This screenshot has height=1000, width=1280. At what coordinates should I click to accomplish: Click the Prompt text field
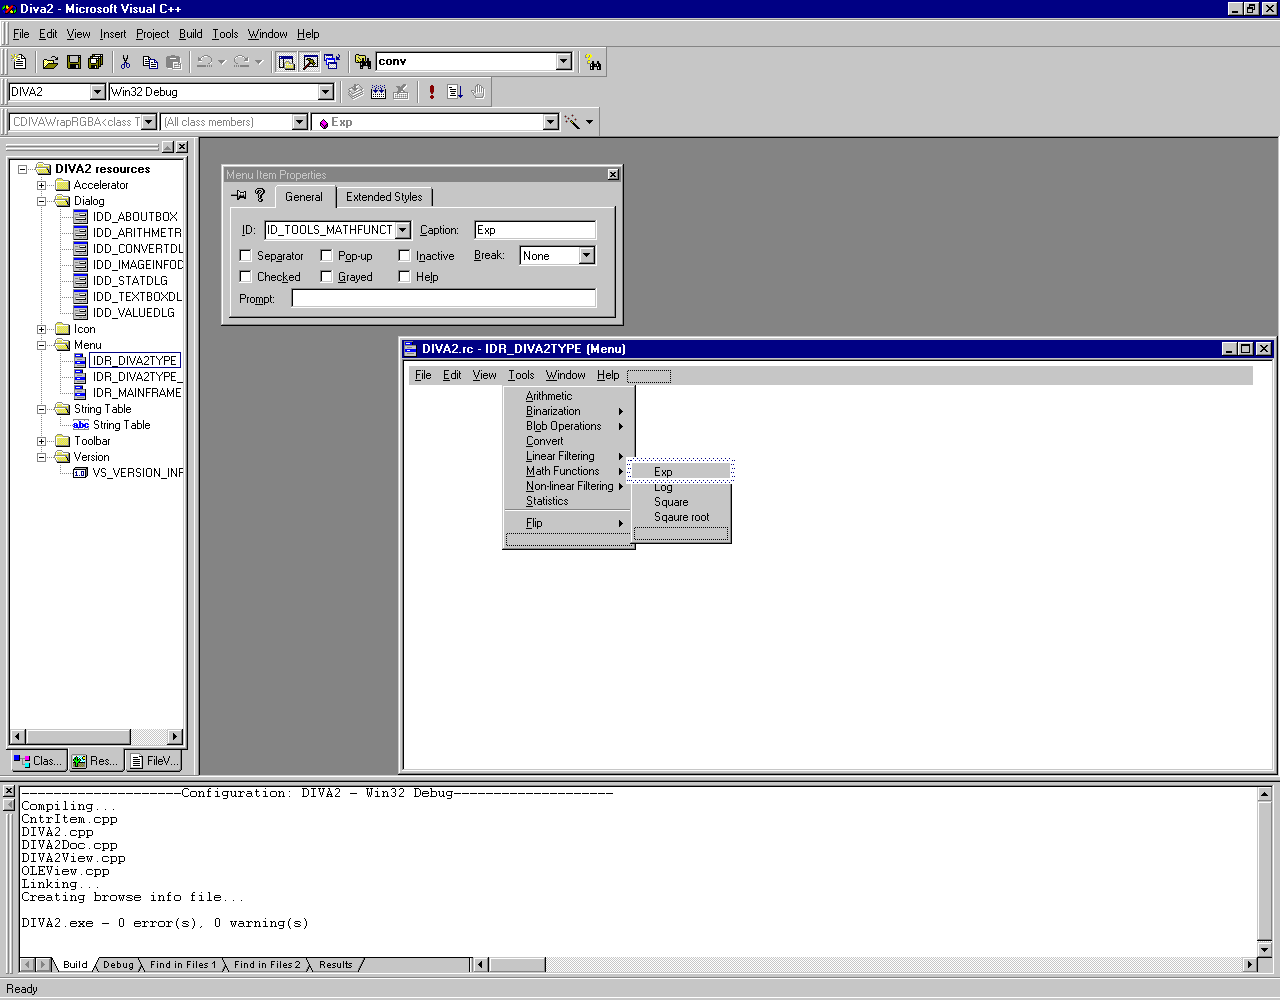[x=443, y=298]
